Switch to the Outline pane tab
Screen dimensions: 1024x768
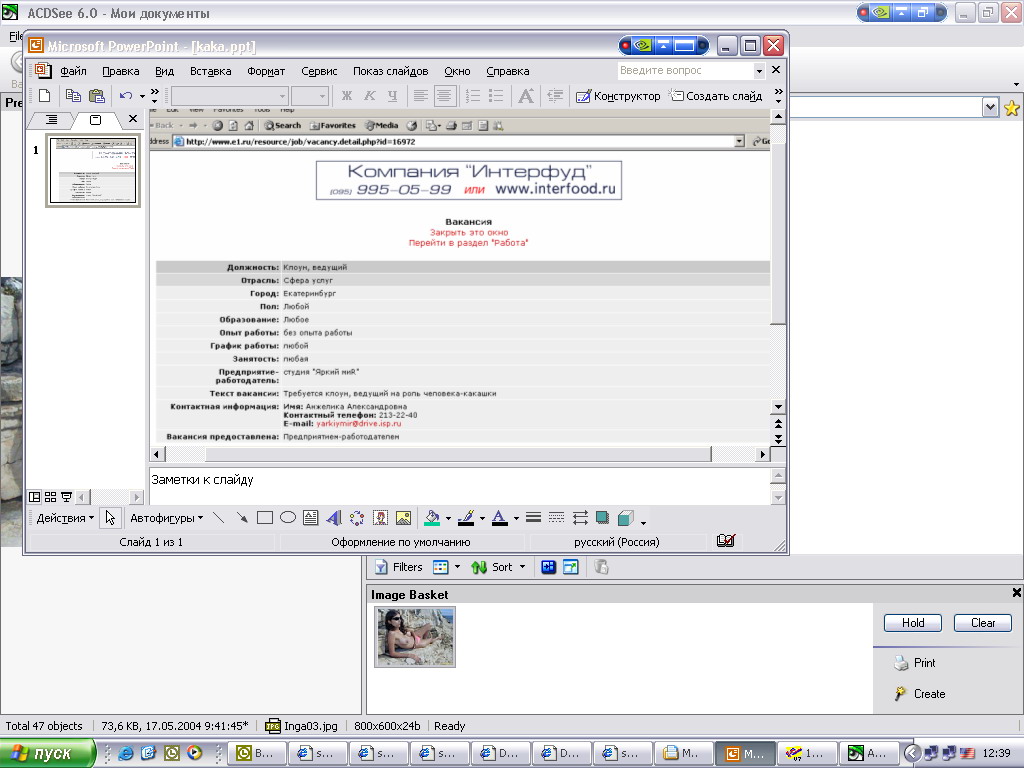tap(52, 120)
